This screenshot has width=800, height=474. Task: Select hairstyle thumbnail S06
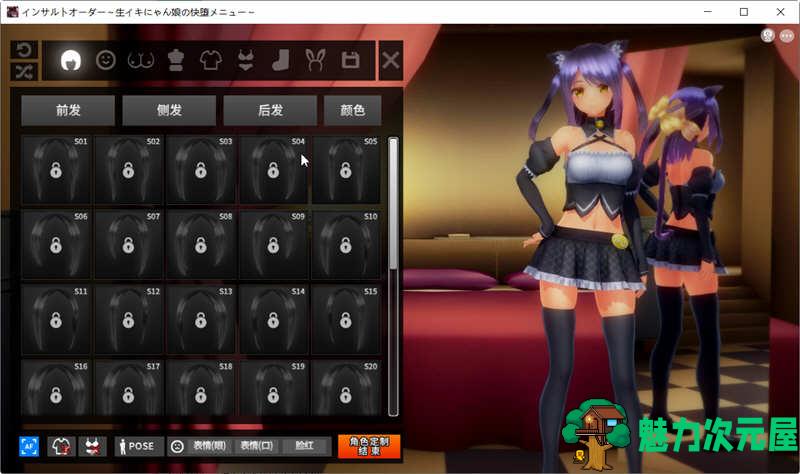[x=56, y=245]
